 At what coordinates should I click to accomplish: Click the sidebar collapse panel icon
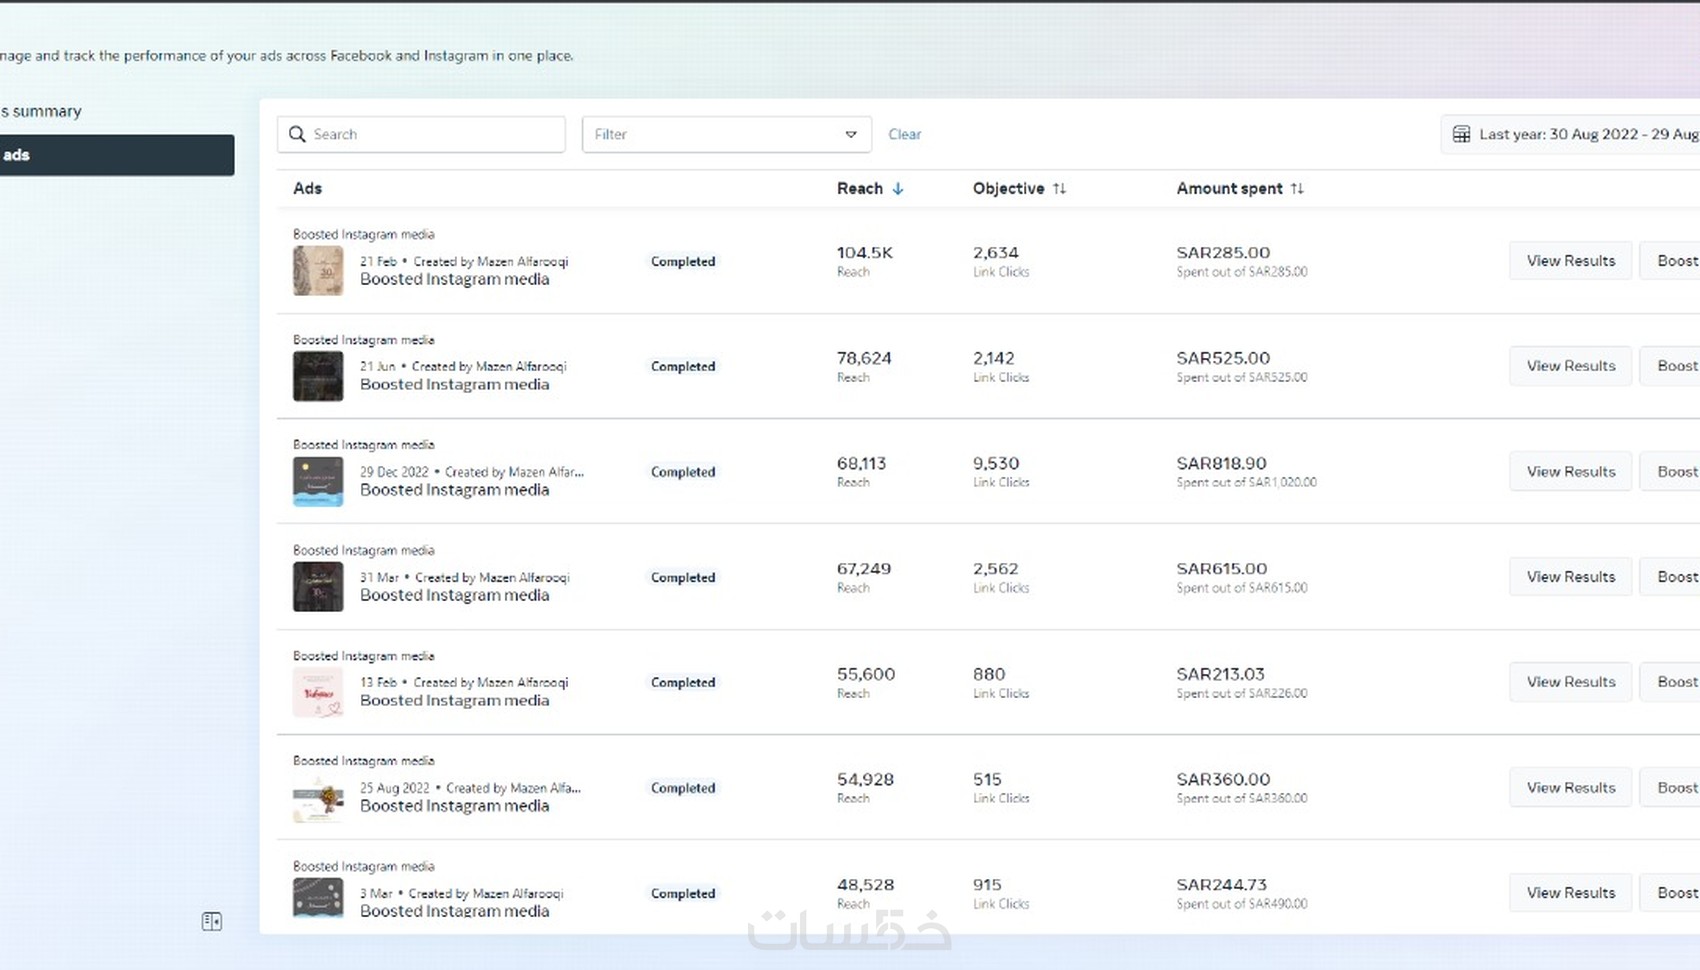pos(212,921)
